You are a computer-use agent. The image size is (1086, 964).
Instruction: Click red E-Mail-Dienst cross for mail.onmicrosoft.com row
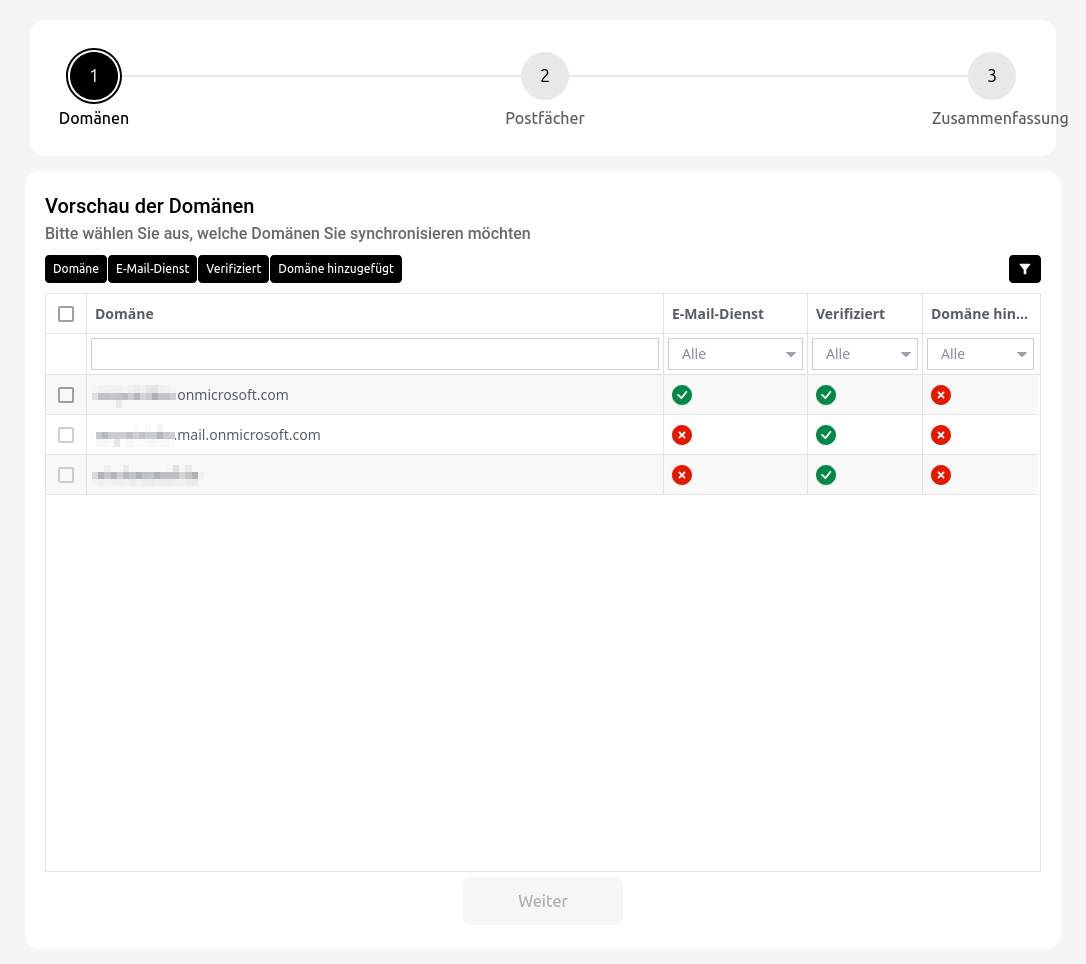coord(682,435)
